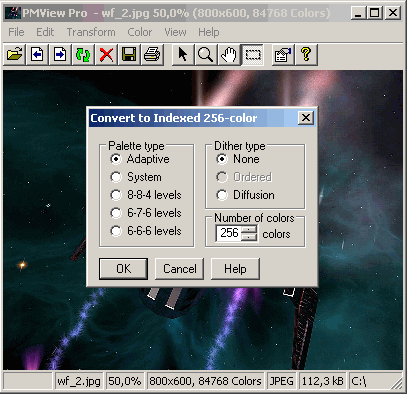Select 6-7-6 levels palette

(146, 213)
